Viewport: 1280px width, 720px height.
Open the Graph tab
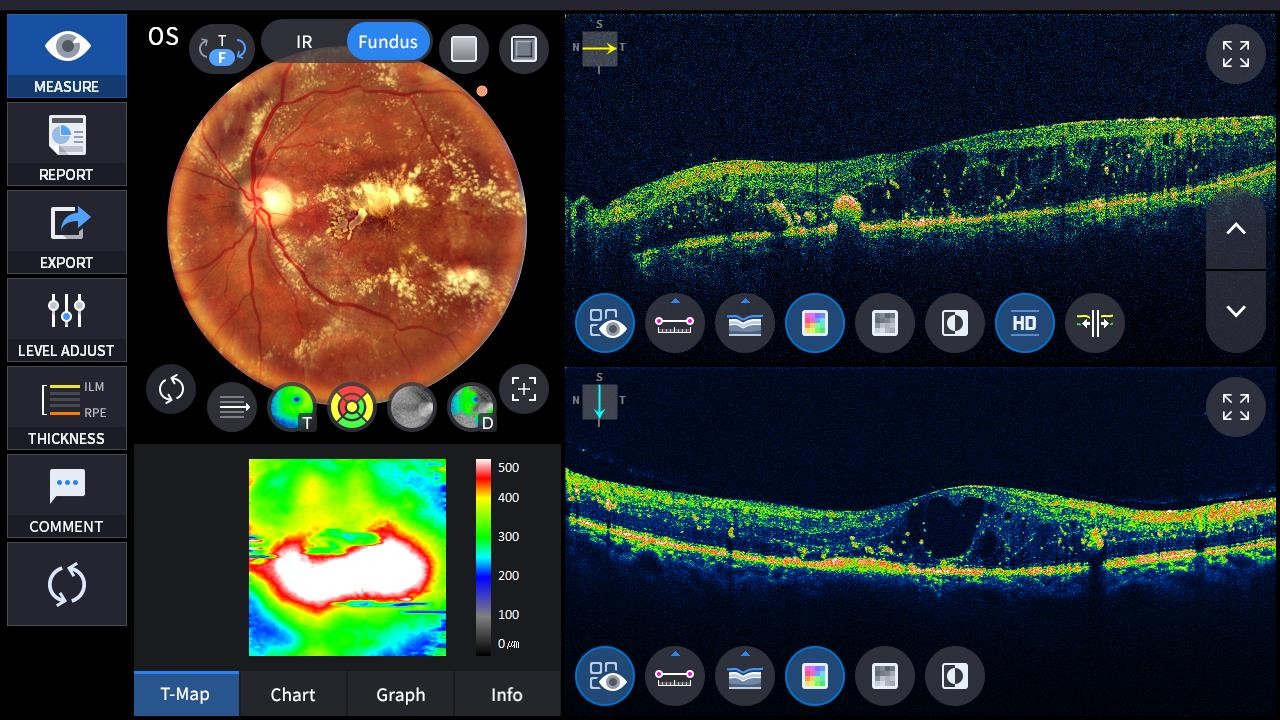pyautogui.click(x=400, y=694)
